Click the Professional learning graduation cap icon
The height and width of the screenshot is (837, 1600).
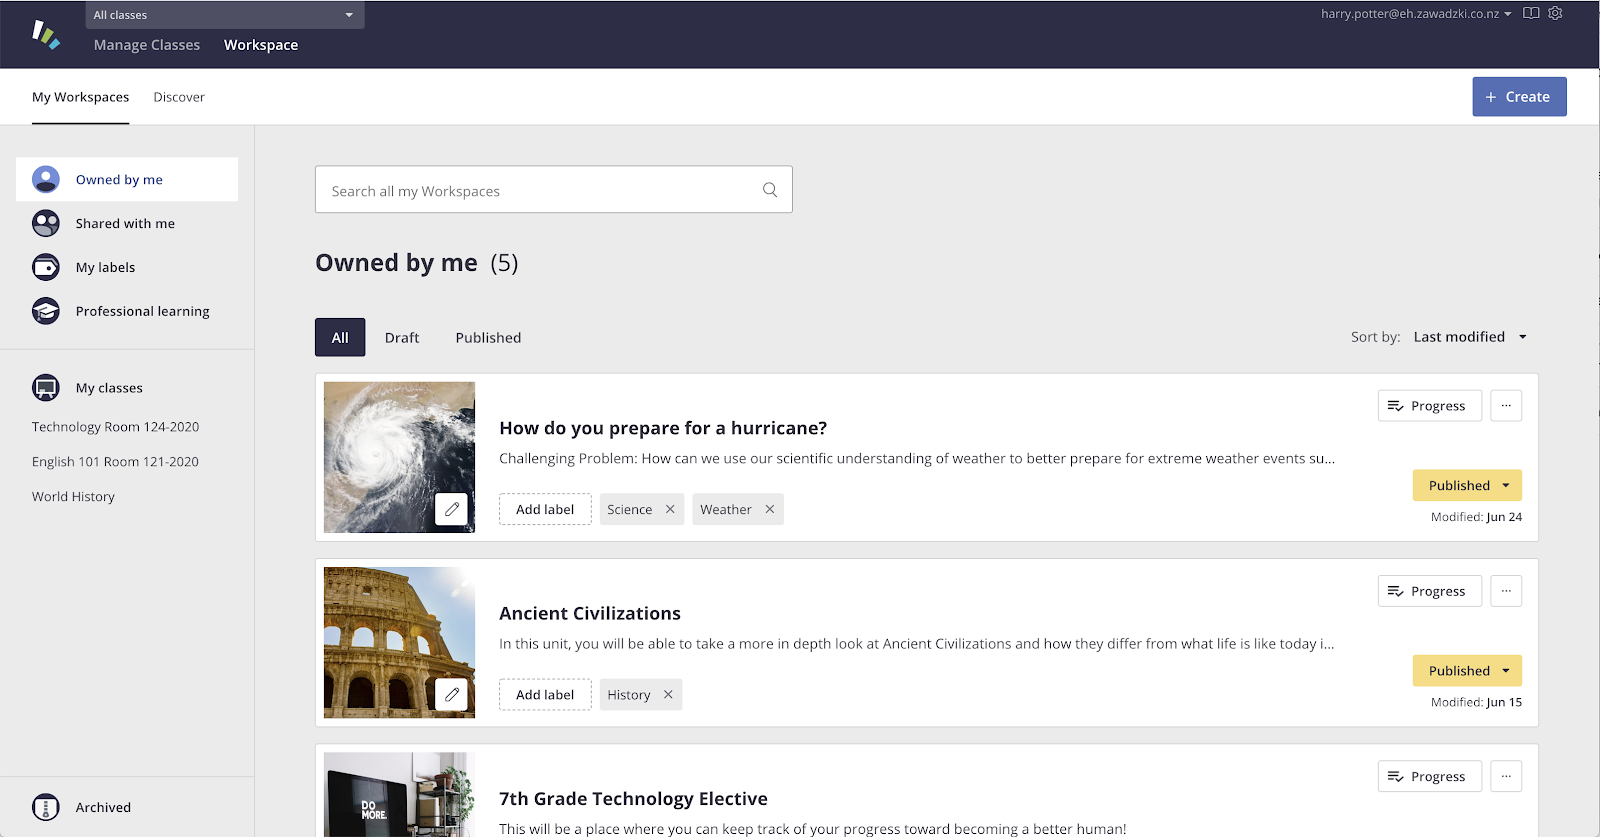(46, 311)
